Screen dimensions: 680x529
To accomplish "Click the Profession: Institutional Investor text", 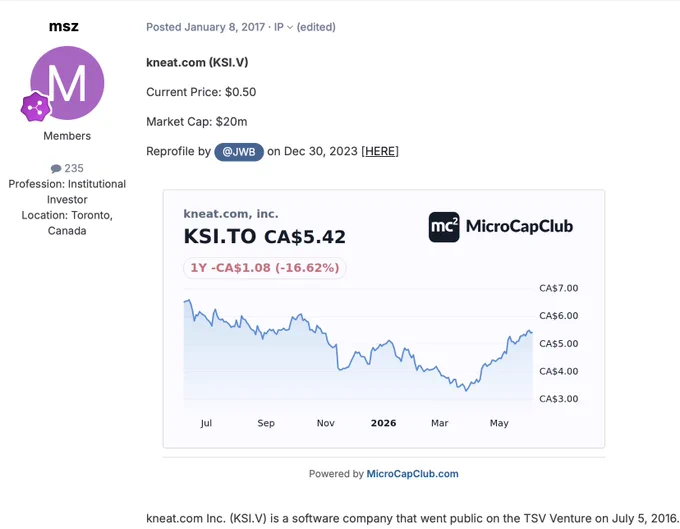I will click(67, 192).
